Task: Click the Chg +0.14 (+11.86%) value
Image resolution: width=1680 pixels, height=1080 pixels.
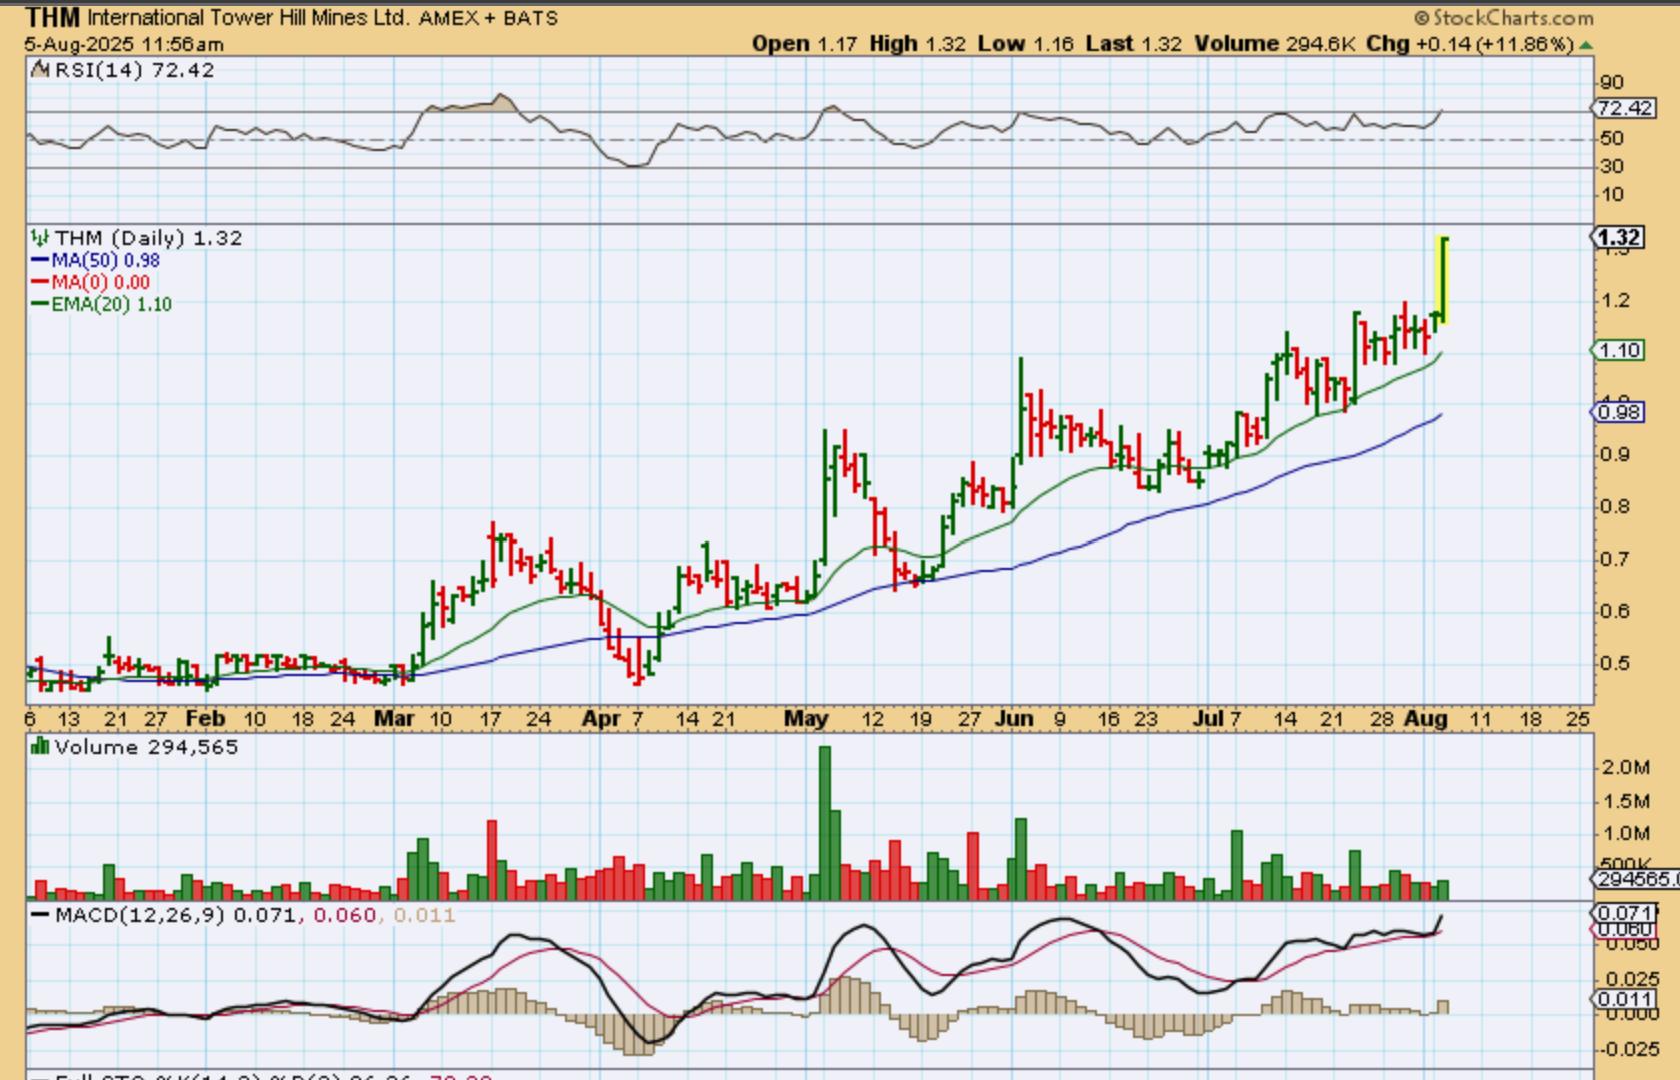Action: (1470, 44)
